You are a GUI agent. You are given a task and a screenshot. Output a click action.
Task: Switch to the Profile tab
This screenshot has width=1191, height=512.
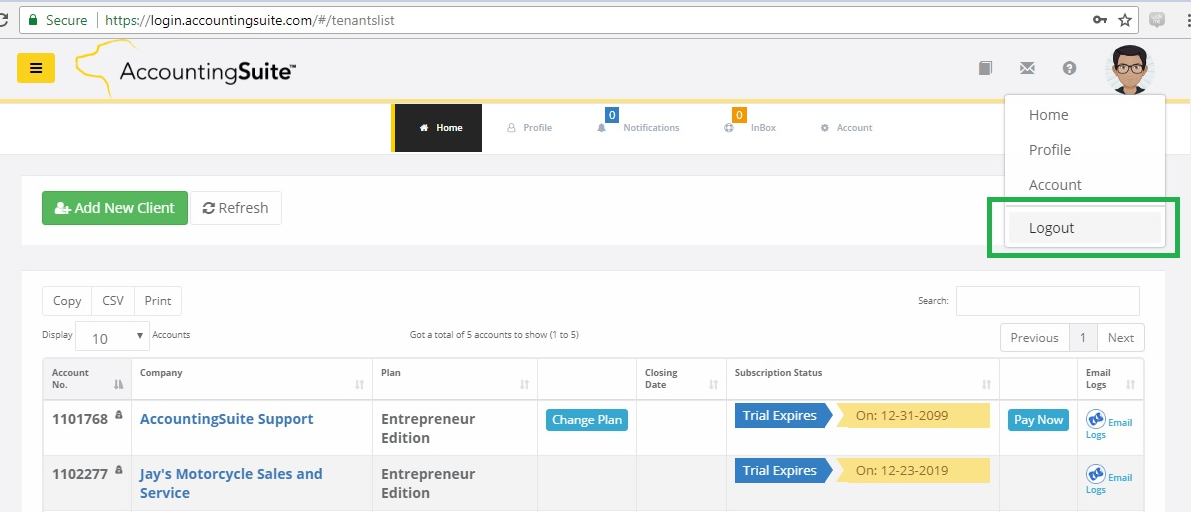[x=529, y=128]
